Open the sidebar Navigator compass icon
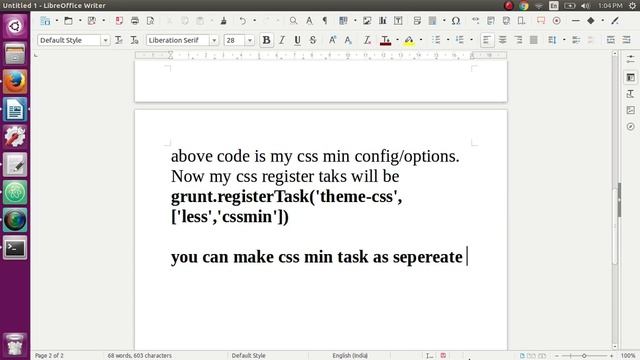 coord(631,127)
